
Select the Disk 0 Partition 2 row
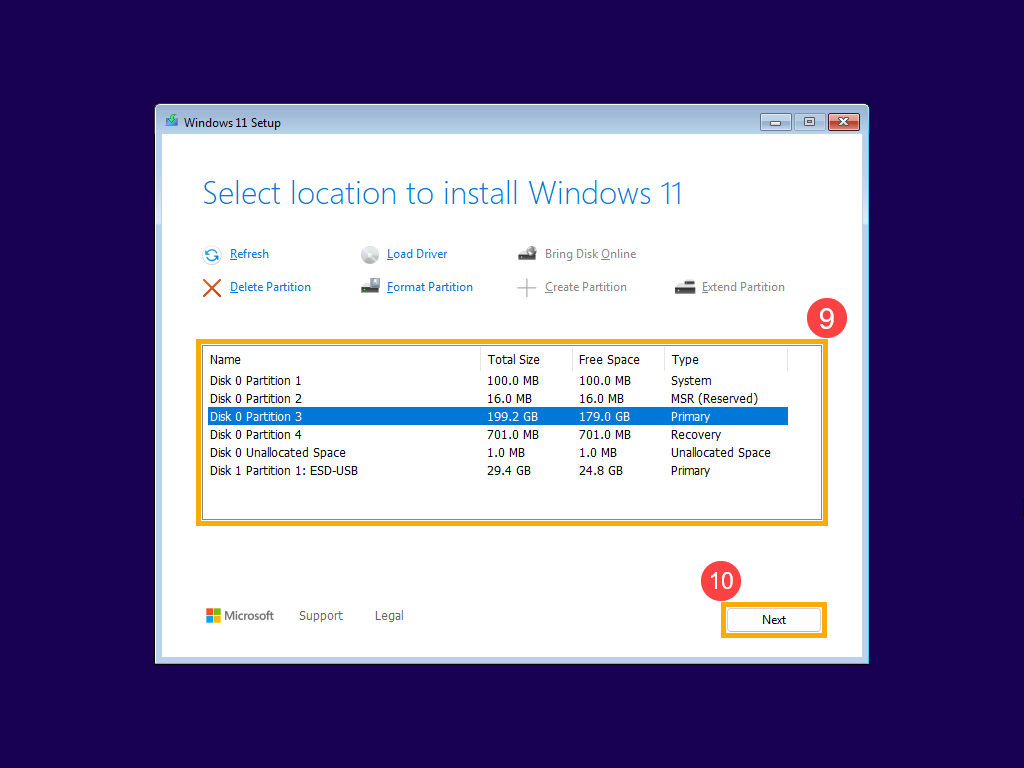click(x=498, y=398)
